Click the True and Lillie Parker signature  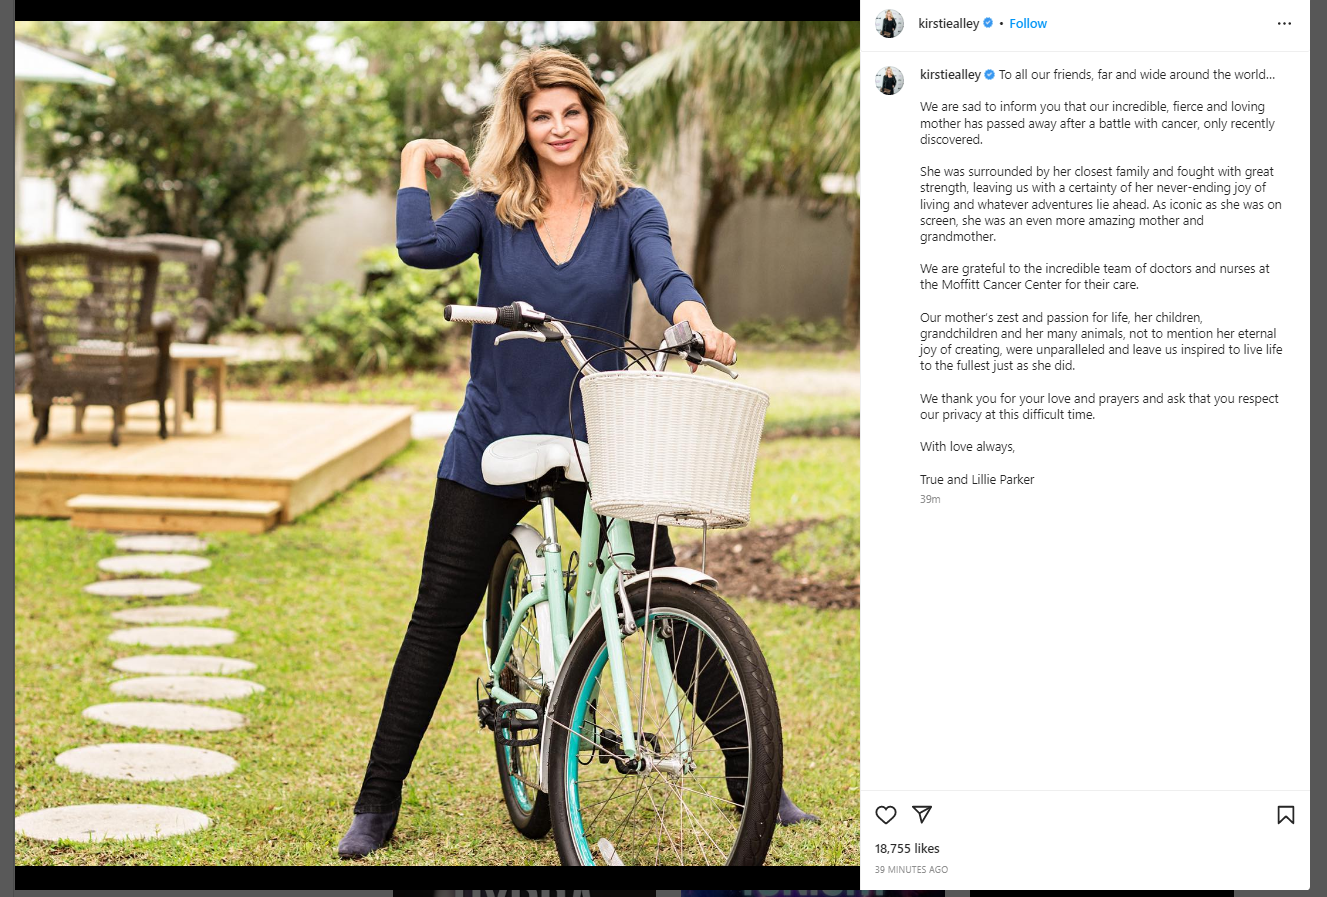coord(977,480)
